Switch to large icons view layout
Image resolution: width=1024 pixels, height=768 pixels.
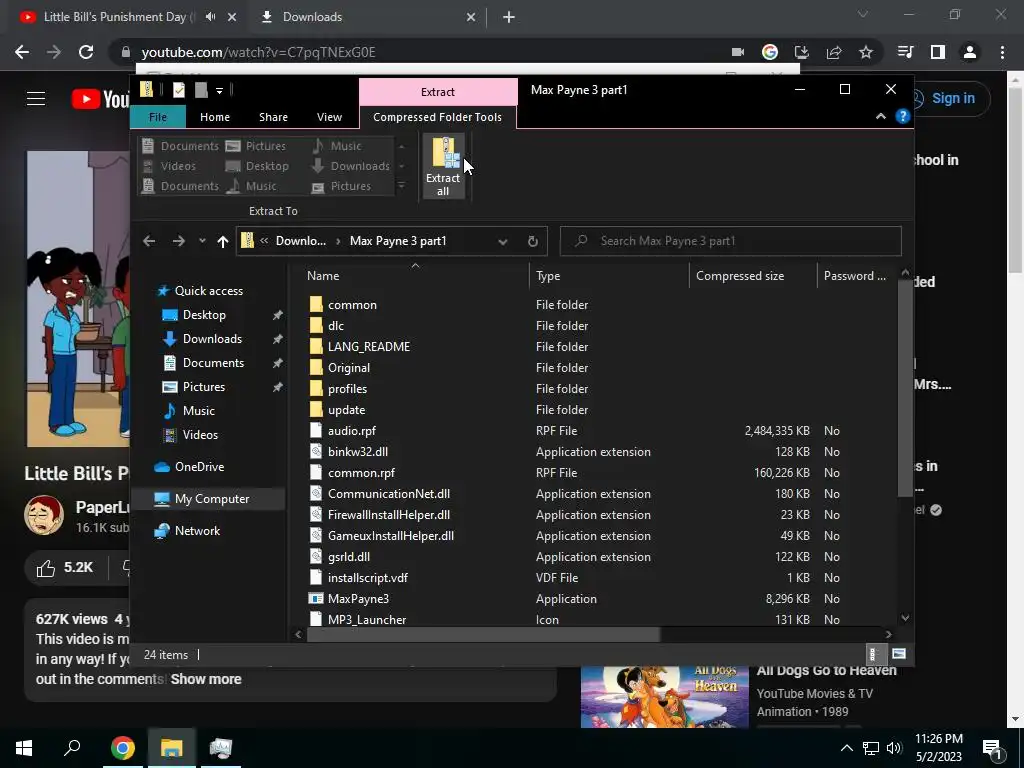tap(899, 654)
